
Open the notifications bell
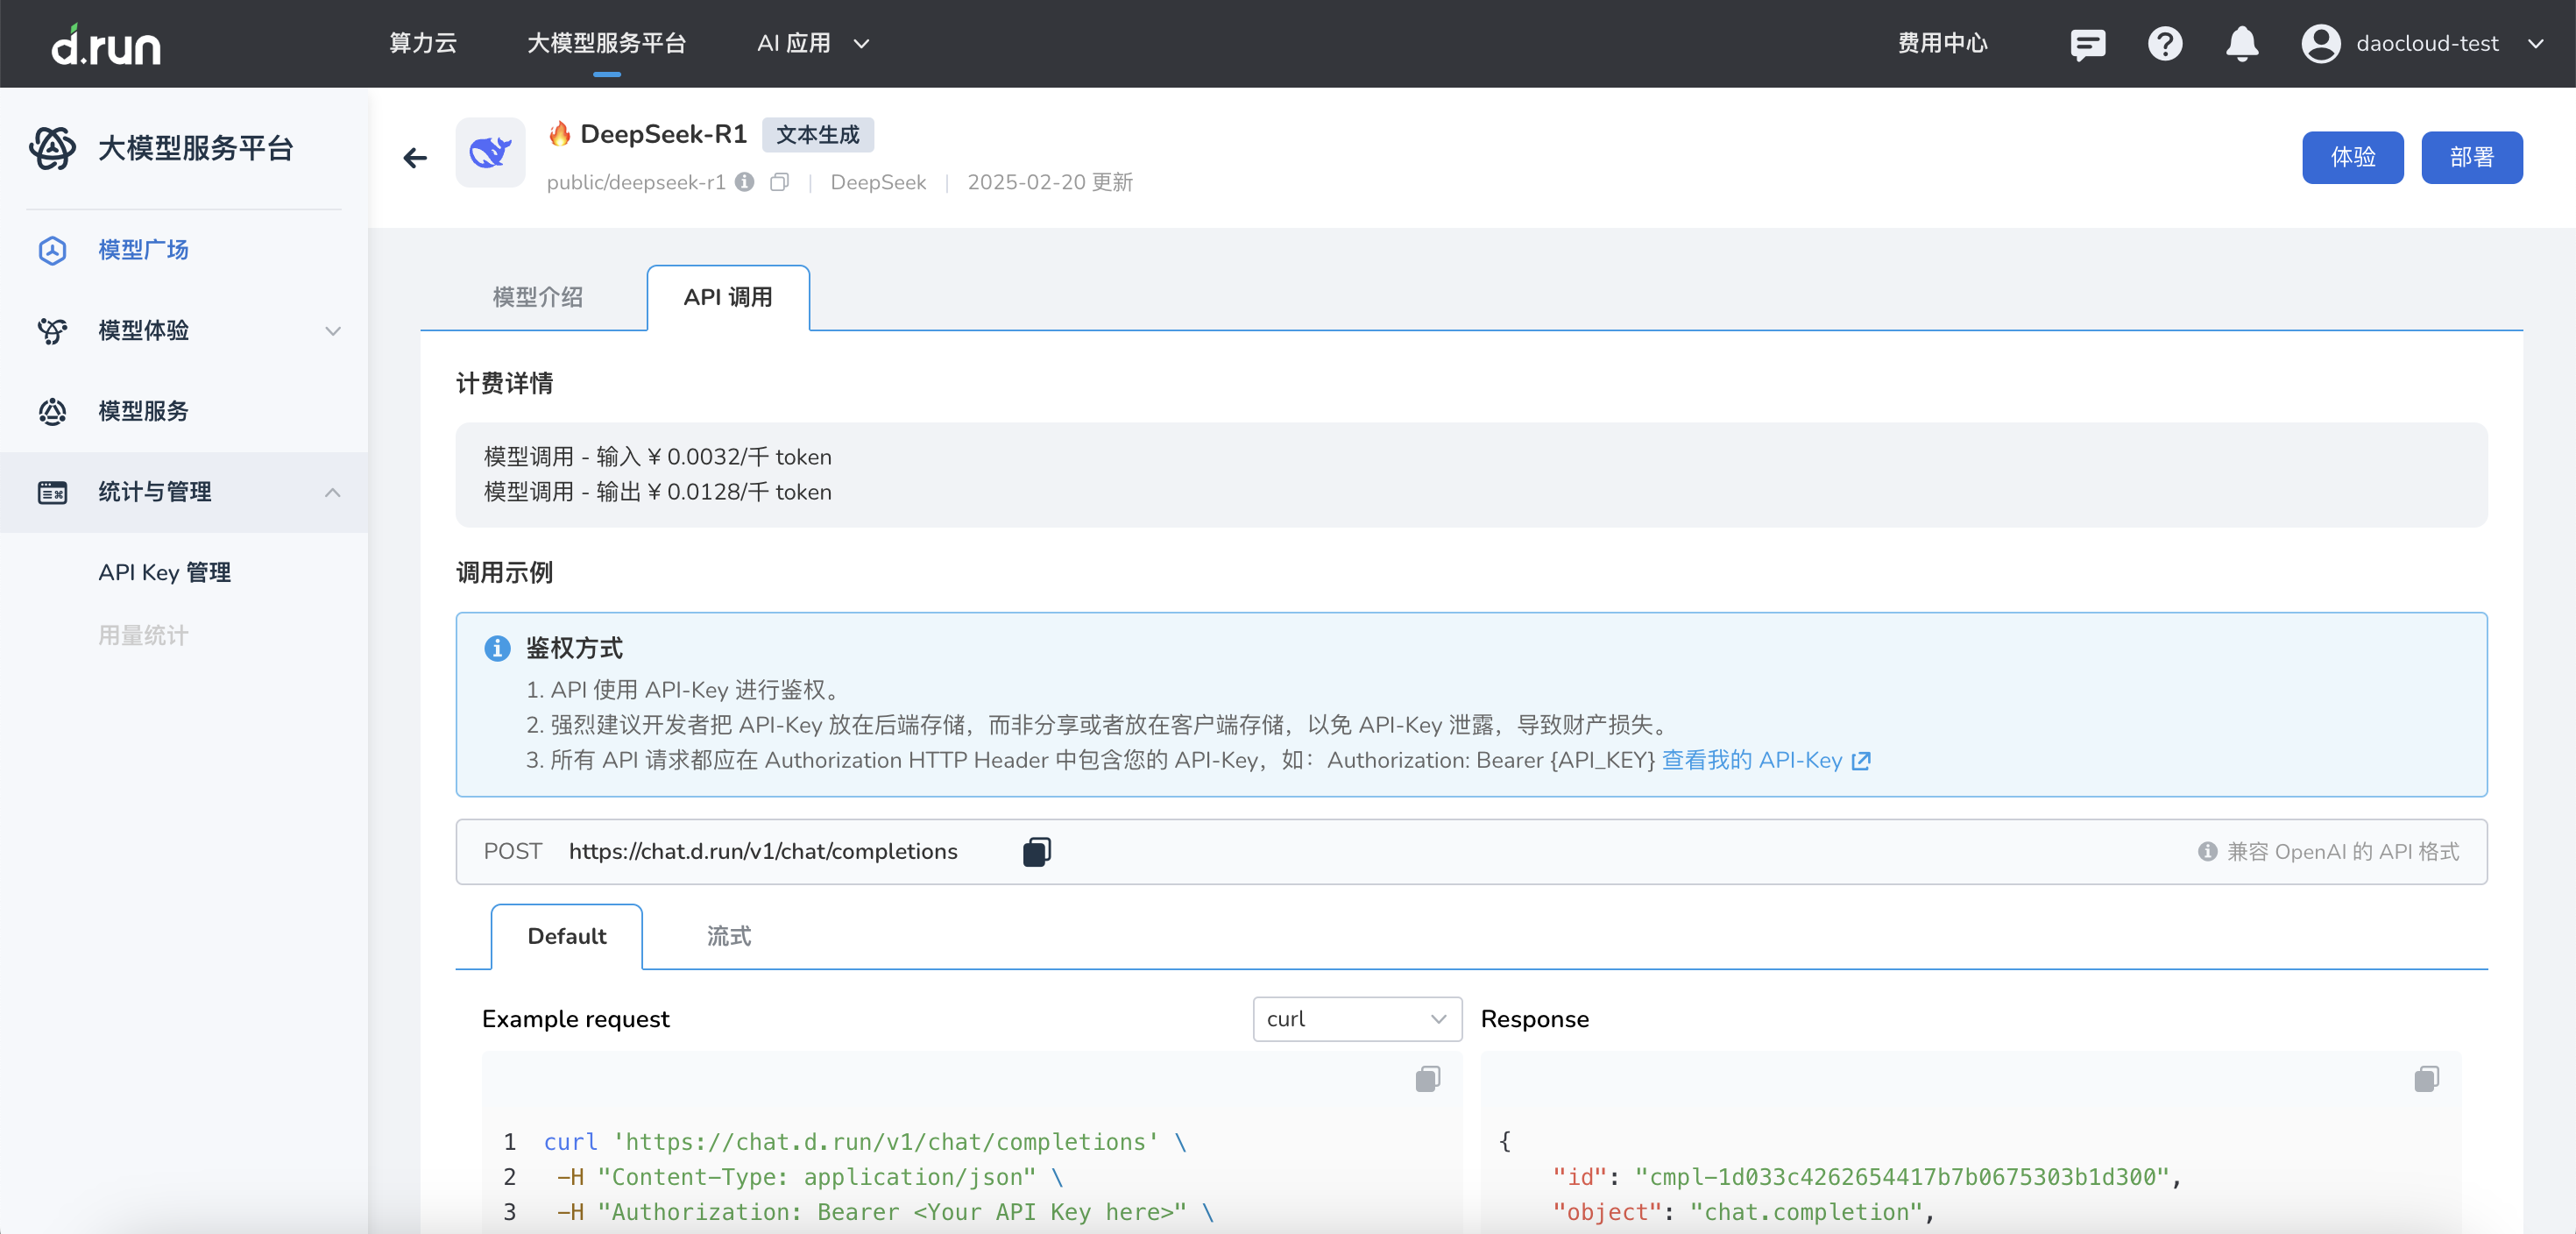coord(2242,44)
